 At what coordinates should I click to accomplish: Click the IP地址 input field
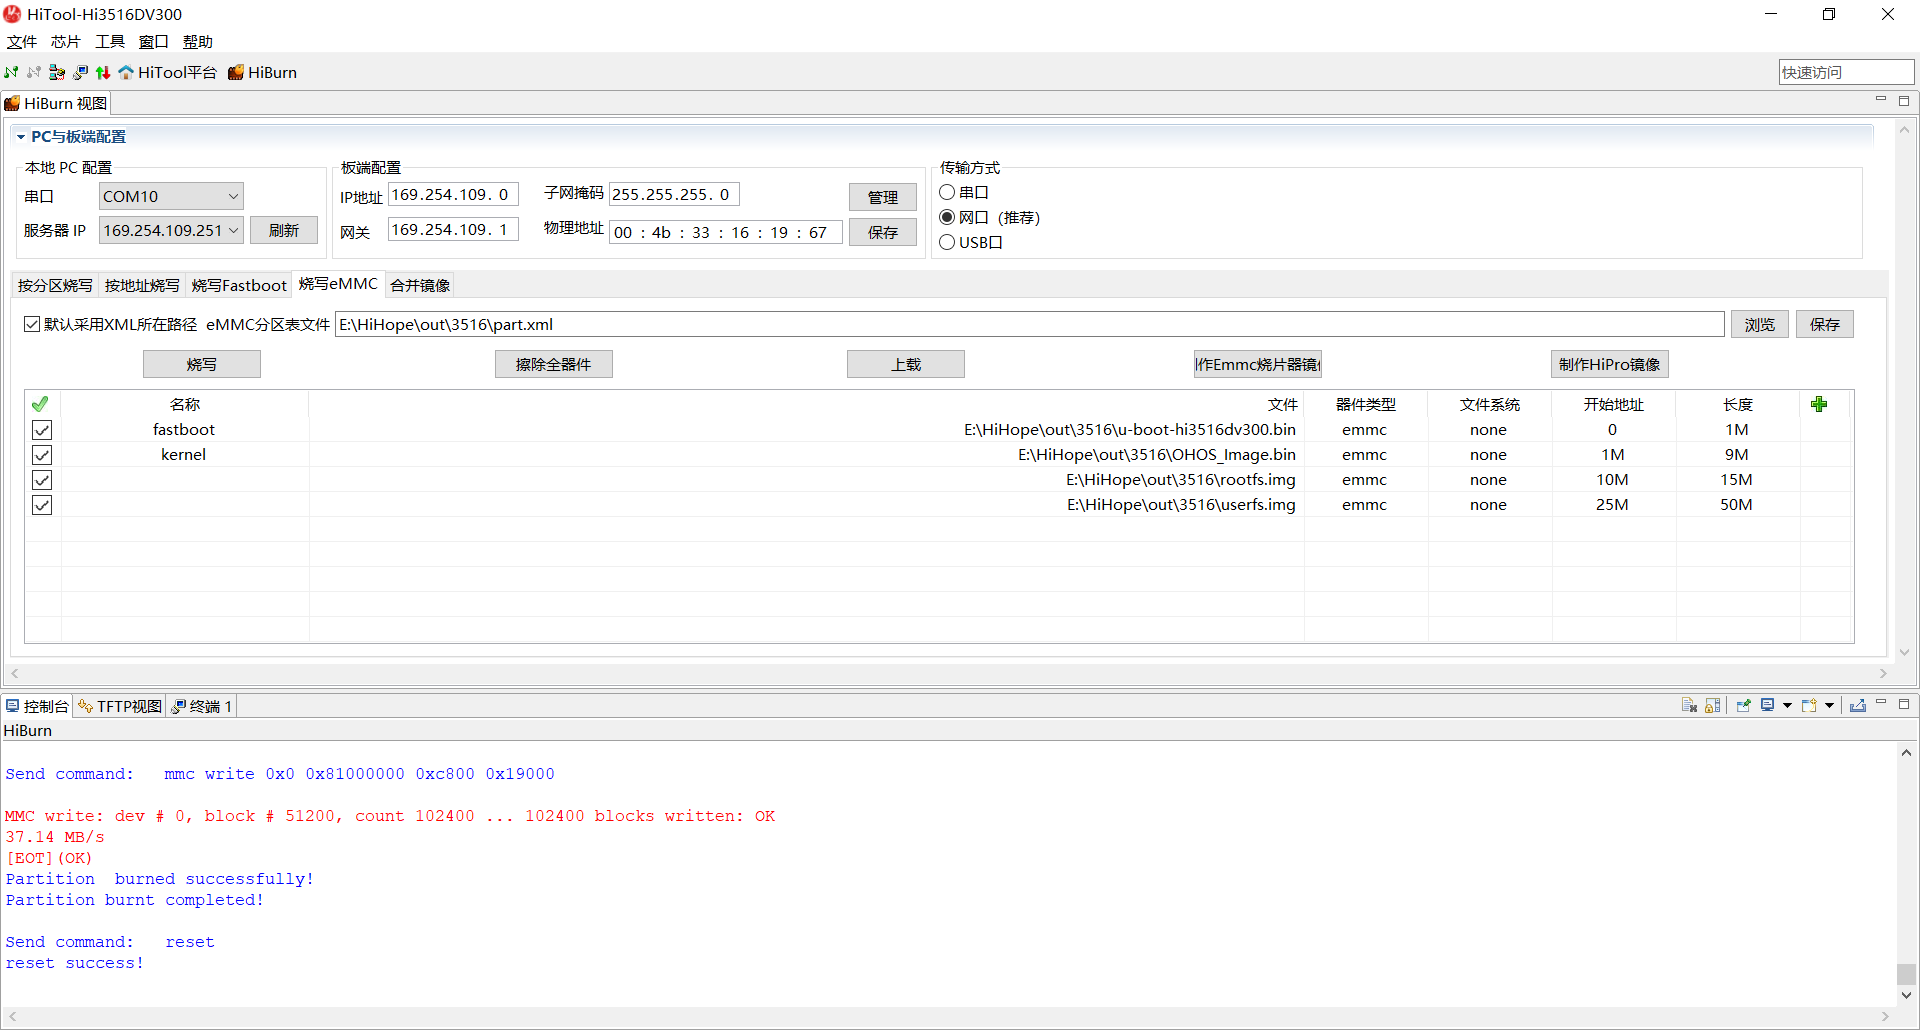tap(453, 194)
